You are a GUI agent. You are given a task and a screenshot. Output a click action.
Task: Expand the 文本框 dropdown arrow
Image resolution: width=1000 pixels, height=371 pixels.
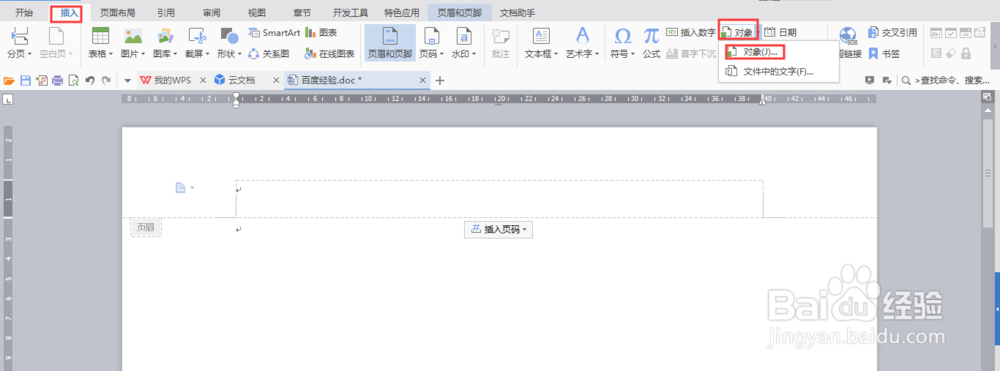click(555, 54)
